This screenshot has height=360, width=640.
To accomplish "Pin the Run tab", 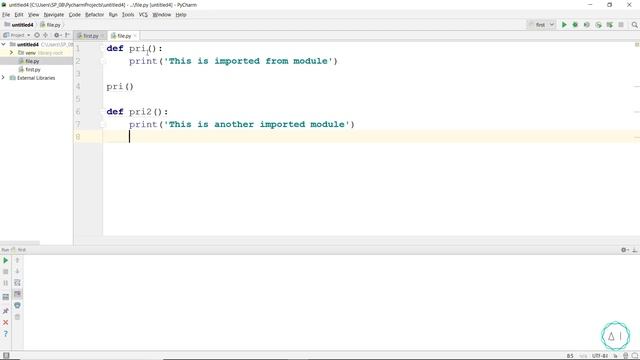I will (6, 311).
